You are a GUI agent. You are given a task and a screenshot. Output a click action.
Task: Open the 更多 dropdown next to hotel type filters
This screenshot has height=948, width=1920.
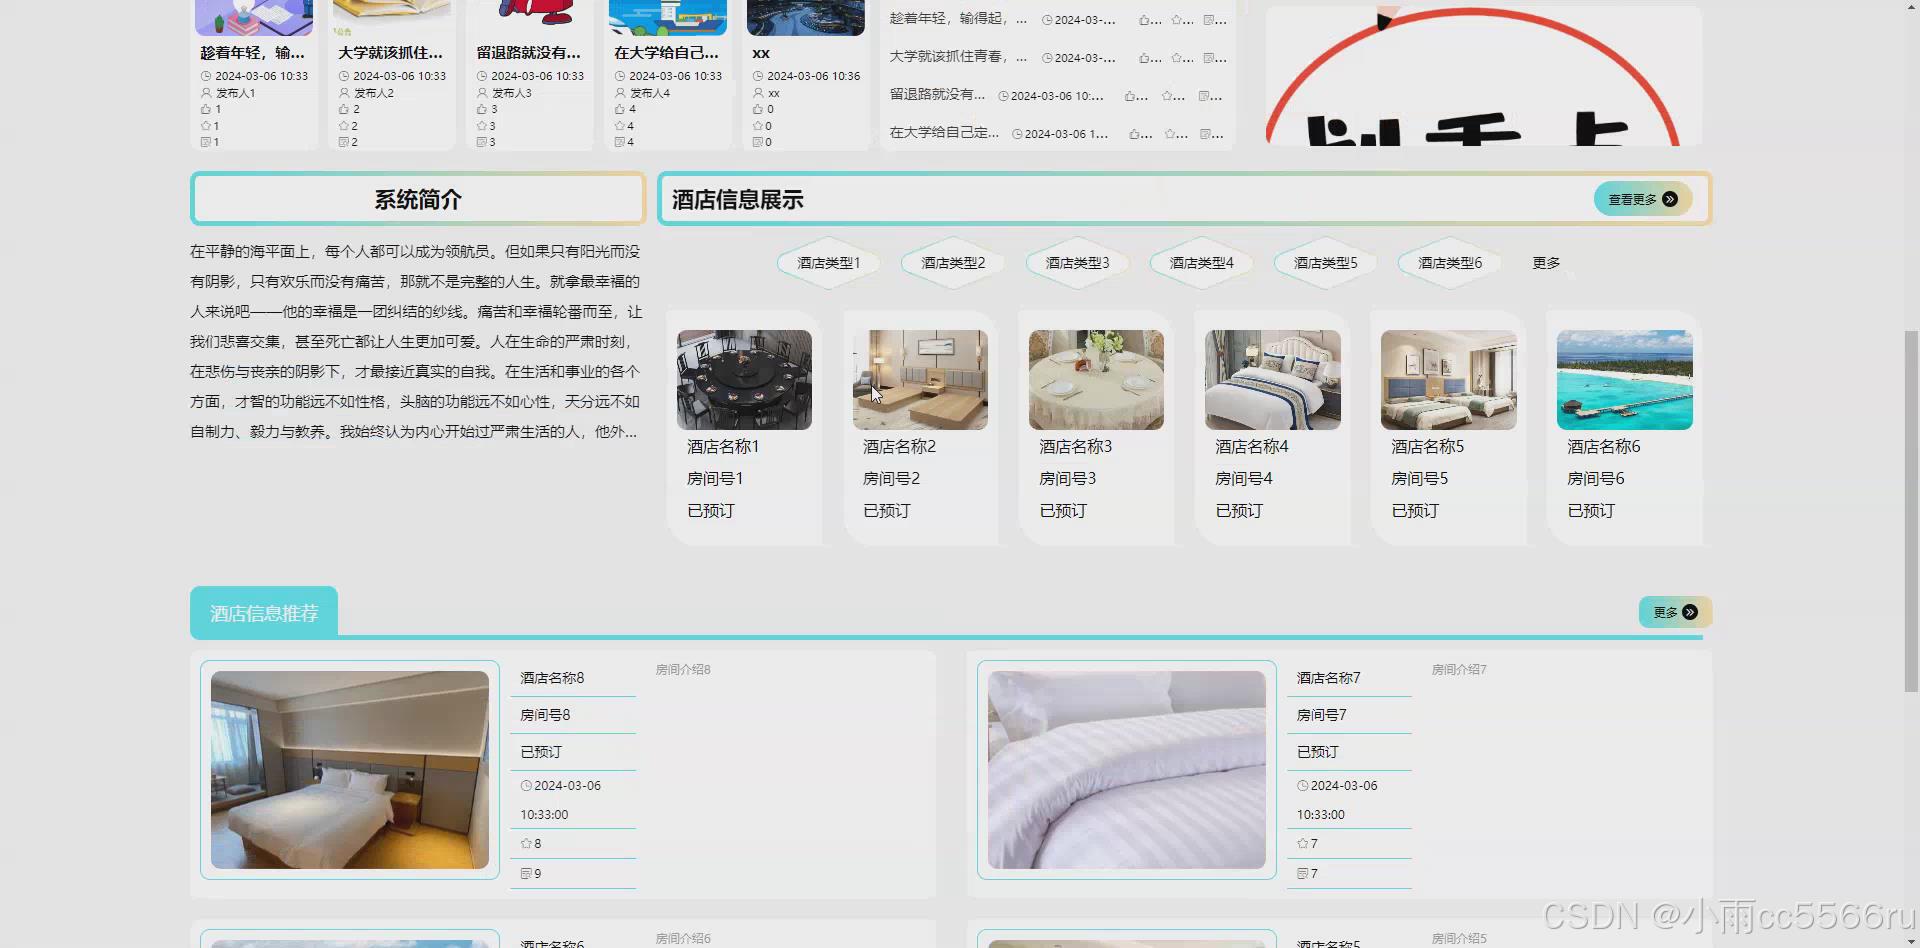1546,262
